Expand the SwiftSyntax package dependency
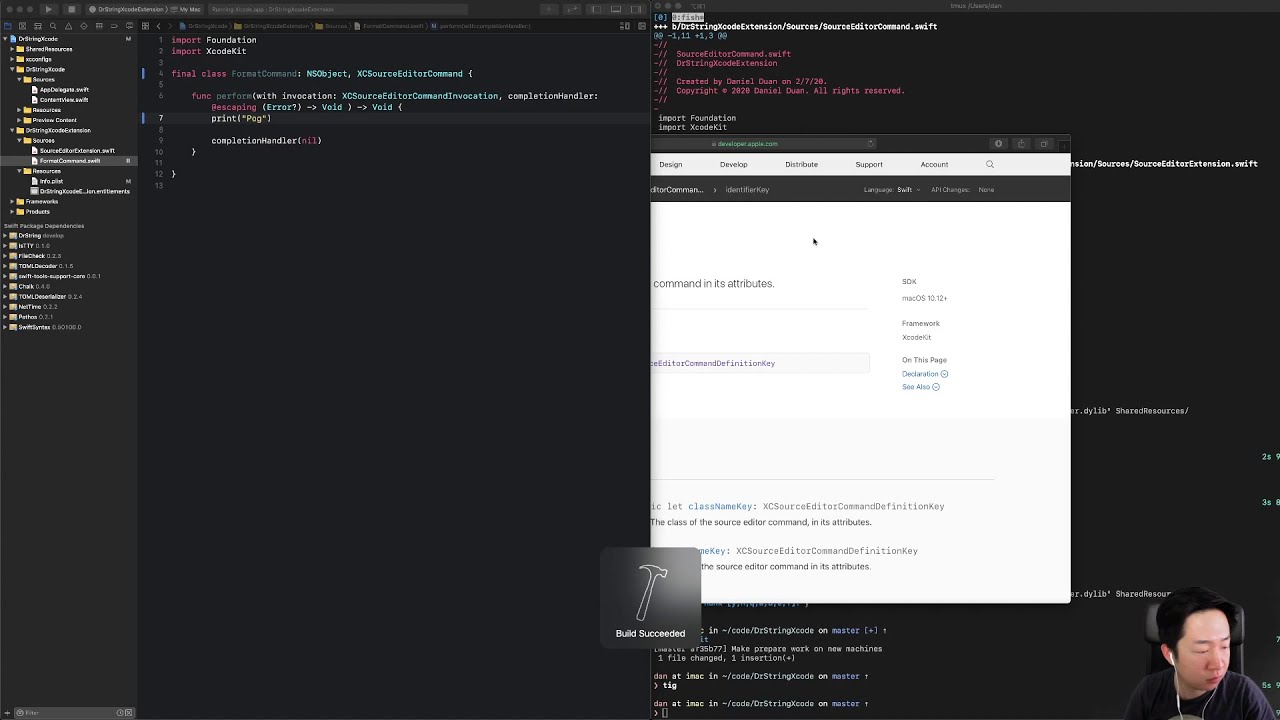 [6, 327]
